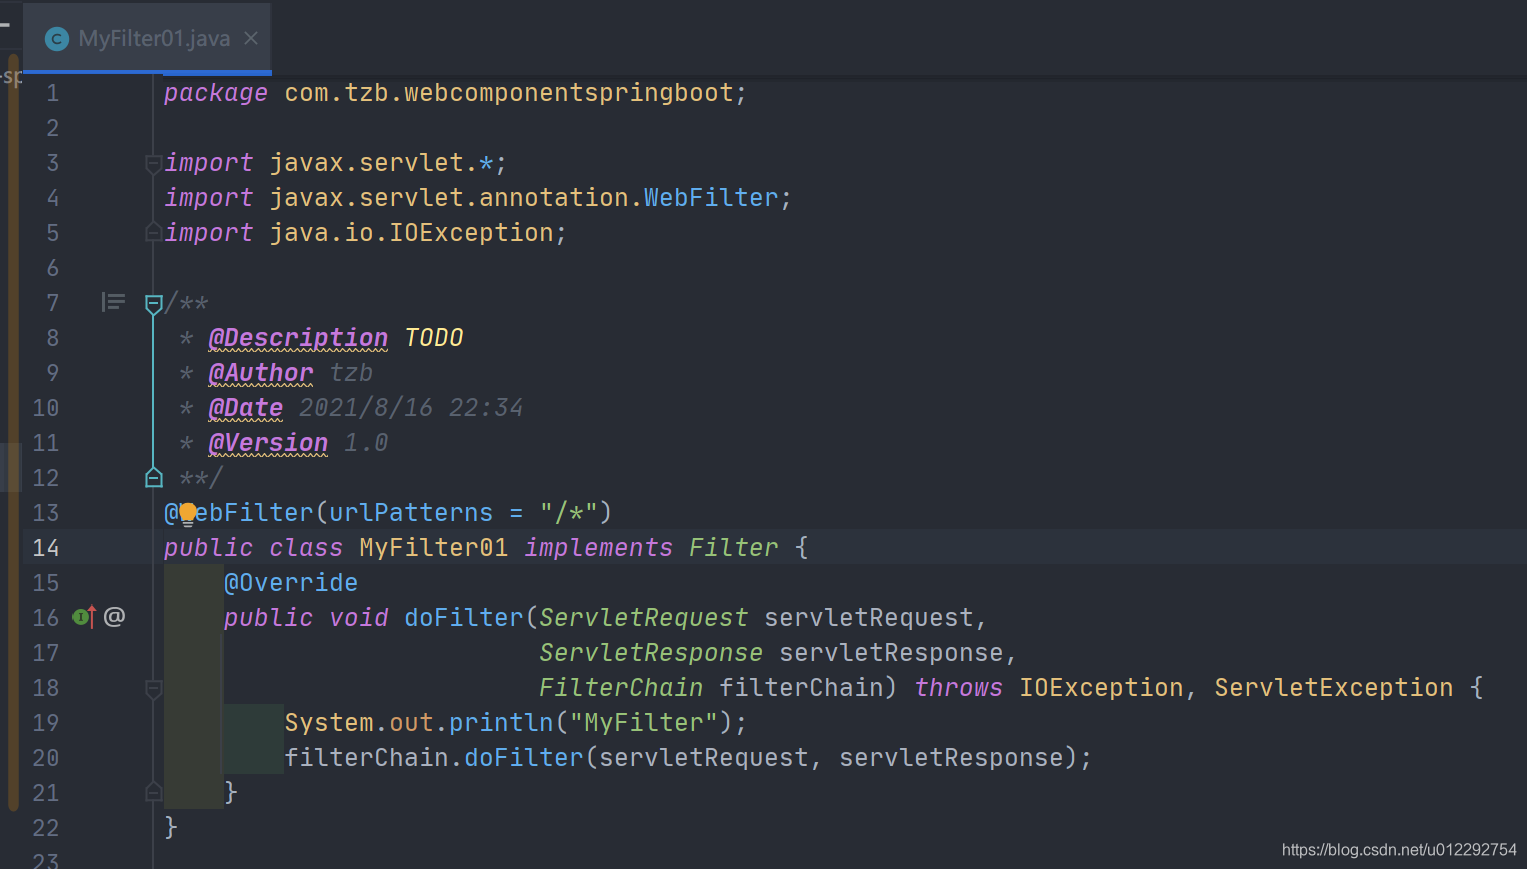1527x869 pixels.
Task: Click javax.servlet import on line 3
Action: [x=381, y=163]
